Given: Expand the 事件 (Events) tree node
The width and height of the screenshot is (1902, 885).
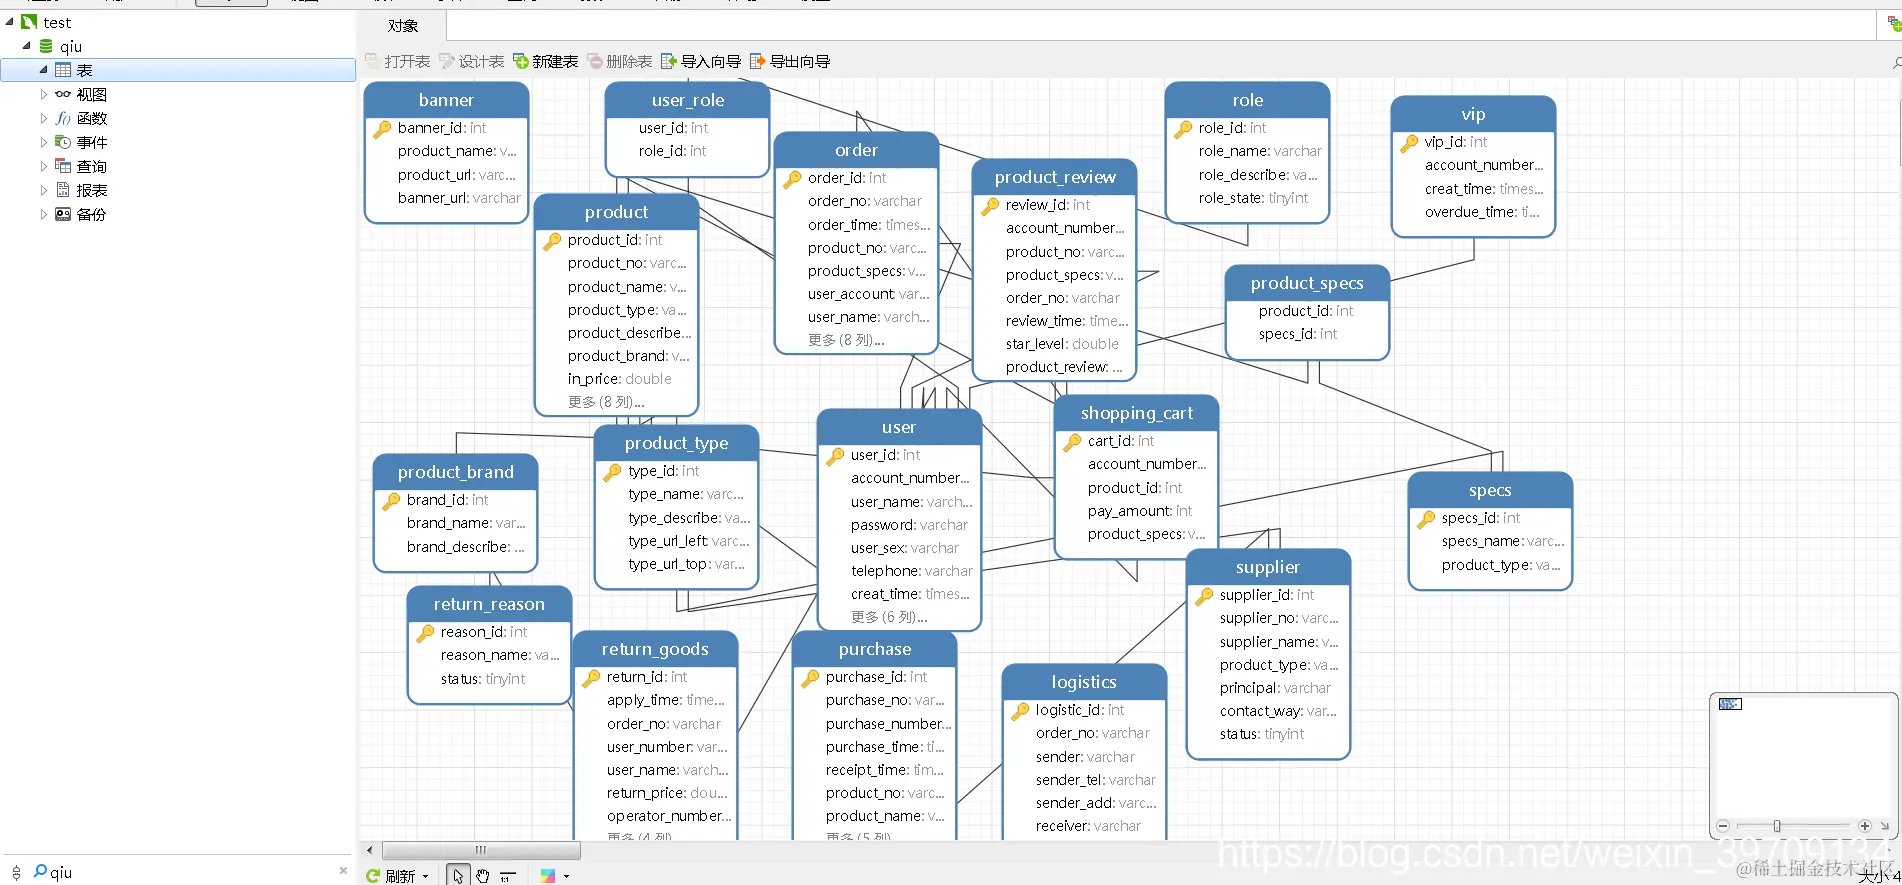Looking at the screenshot, I should click(x=43, y=142).
